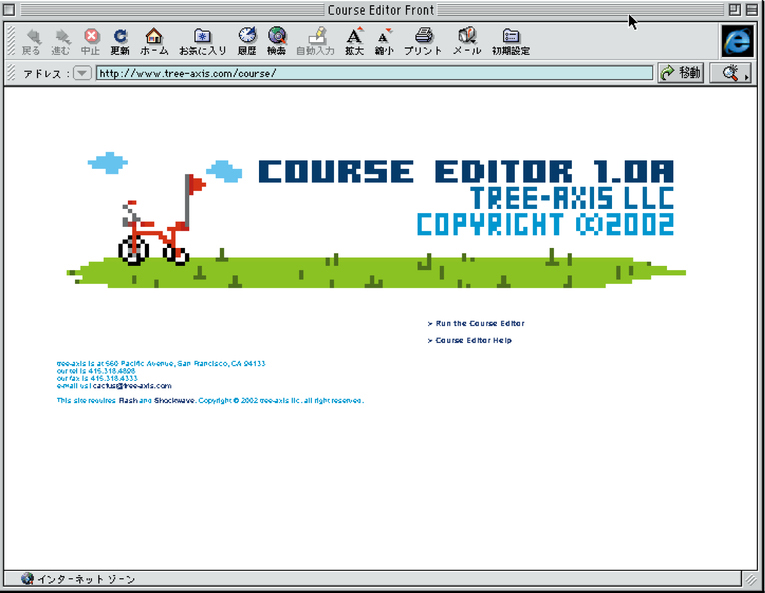This screenshot has height=593, width=765.
Task: Click the Internet Explorer logo icon
Action: (737, 40)
